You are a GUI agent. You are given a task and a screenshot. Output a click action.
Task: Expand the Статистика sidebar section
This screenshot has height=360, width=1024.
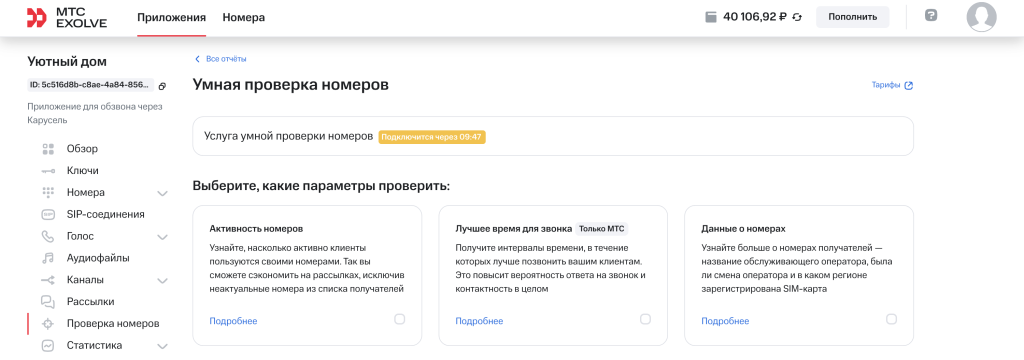163,347
